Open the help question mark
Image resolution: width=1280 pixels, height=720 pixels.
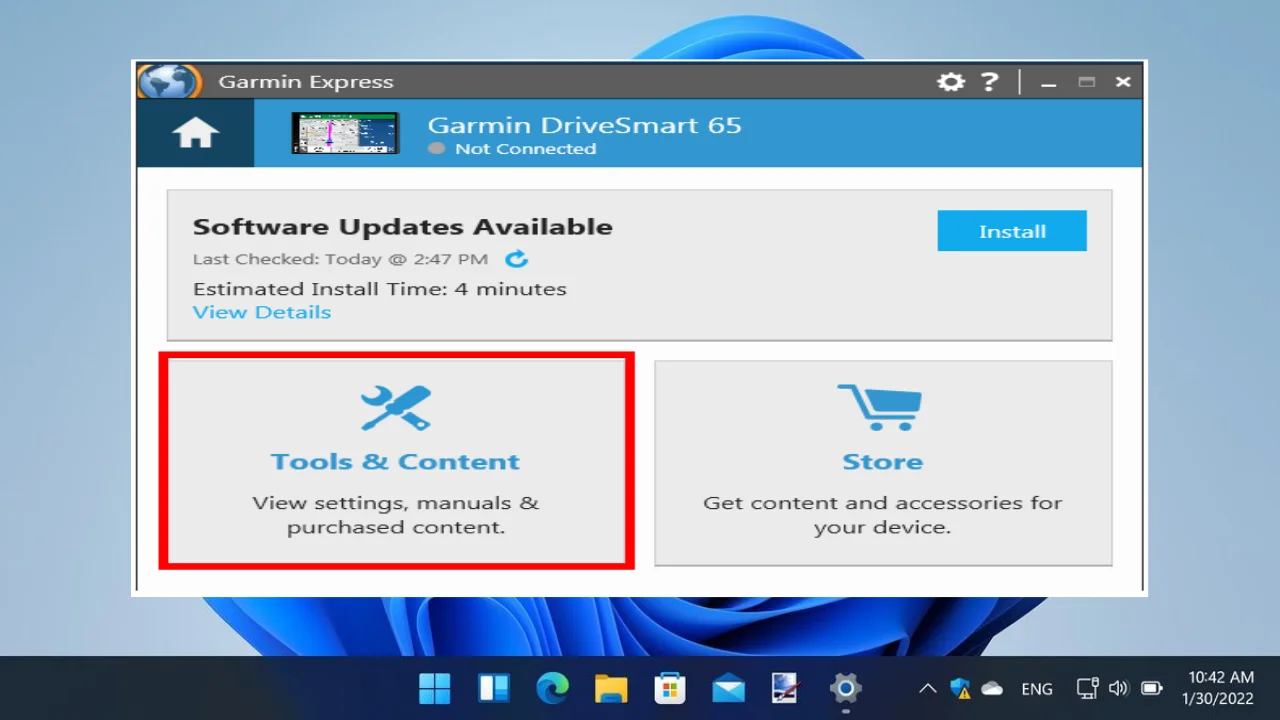click(x=989, y=82)
